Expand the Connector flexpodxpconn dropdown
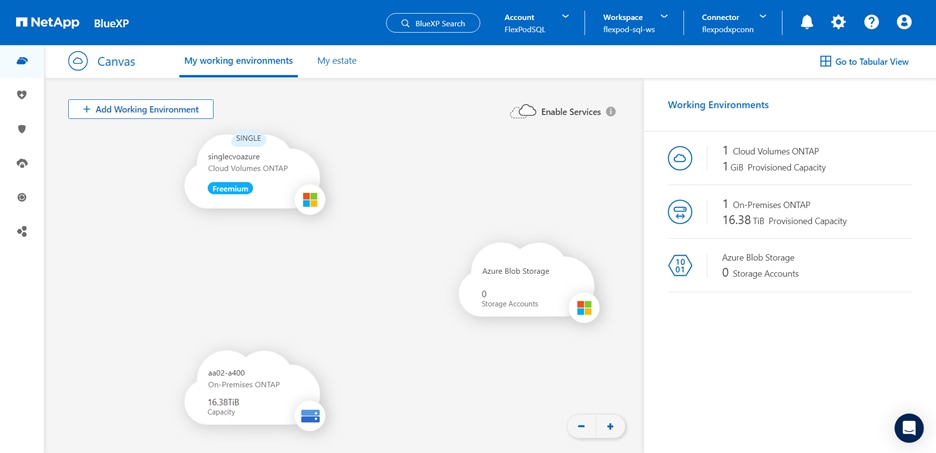This screenshot has height=453, width=936. pyautogui.click(x=734, y=23)
